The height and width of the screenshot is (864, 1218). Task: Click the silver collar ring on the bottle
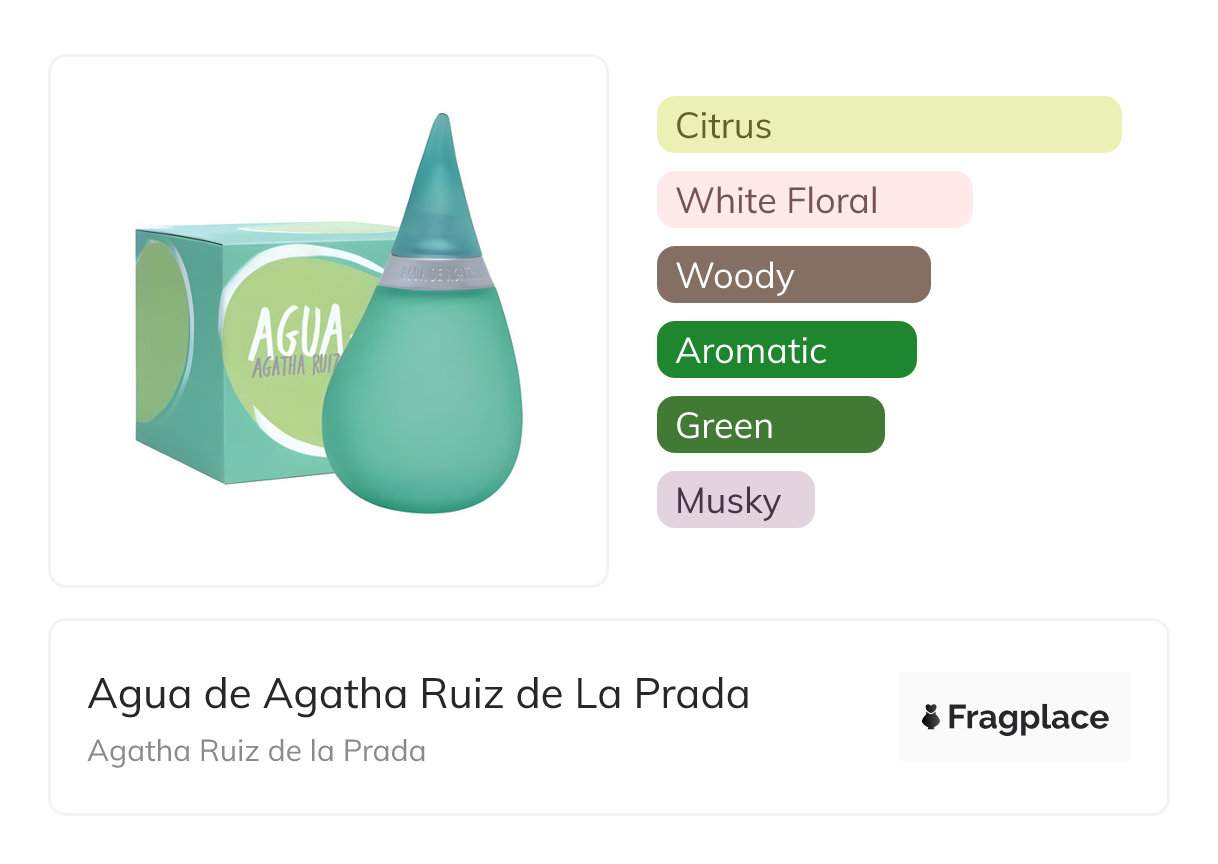[436, 270]
